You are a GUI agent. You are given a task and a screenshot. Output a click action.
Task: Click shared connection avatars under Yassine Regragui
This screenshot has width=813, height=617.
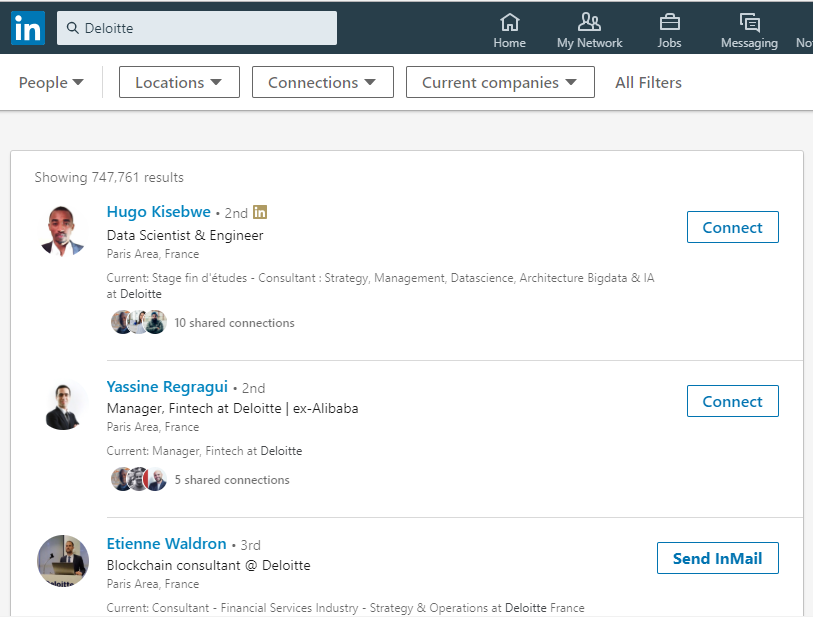(139, 479)
